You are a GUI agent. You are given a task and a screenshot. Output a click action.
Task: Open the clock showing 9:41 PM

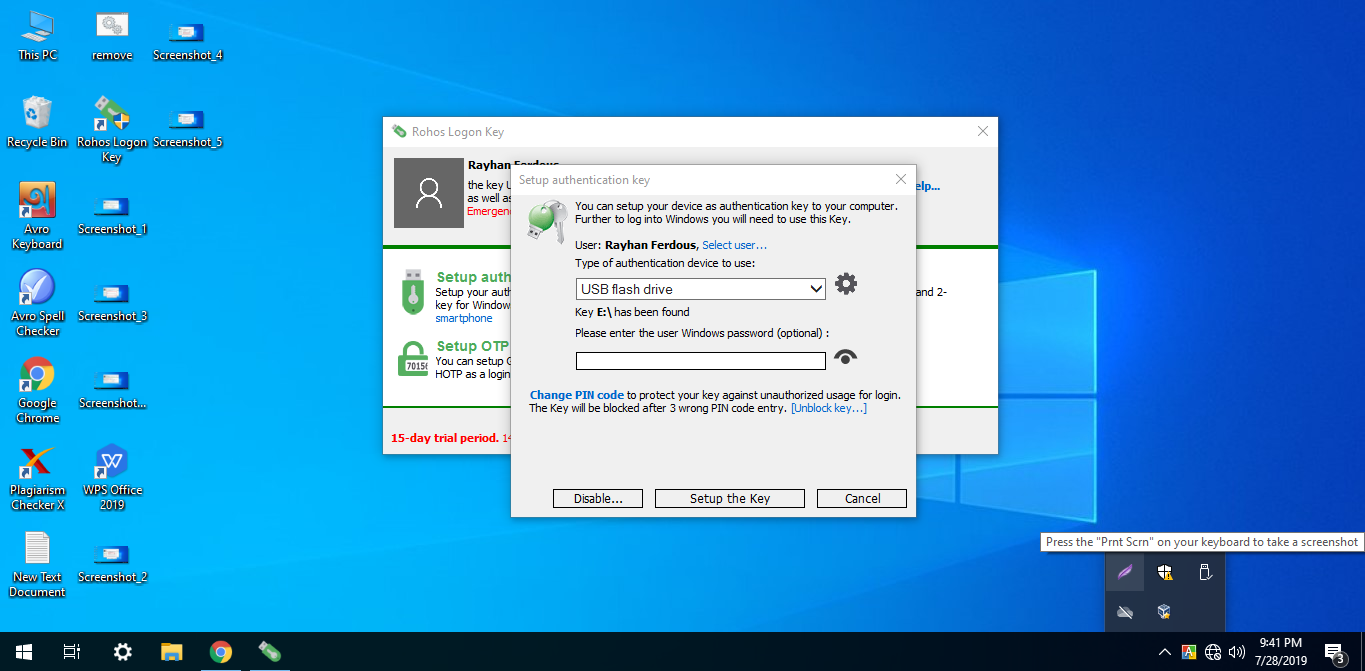pyautogui.click(x=1281, y=652)
